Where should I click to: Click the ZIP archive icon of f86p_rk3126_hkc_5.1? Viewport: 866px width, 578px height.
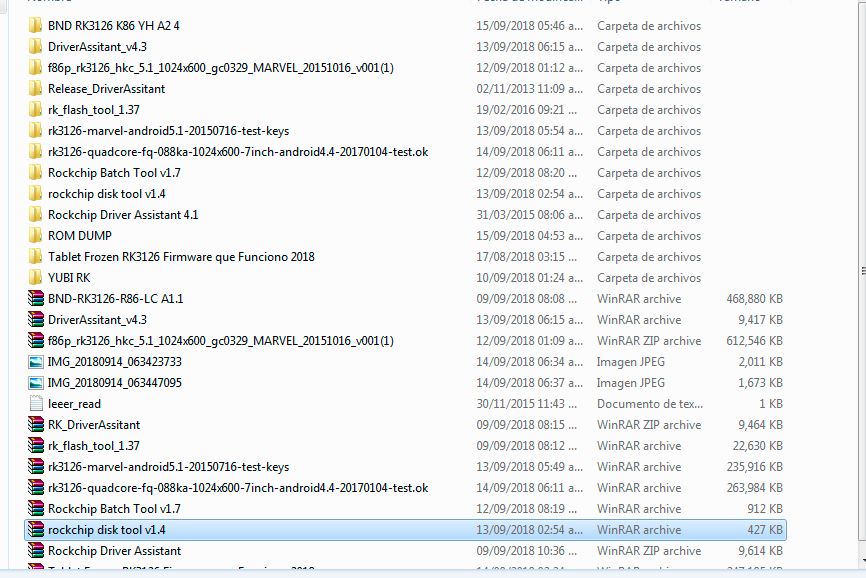(x=36, y=340)
